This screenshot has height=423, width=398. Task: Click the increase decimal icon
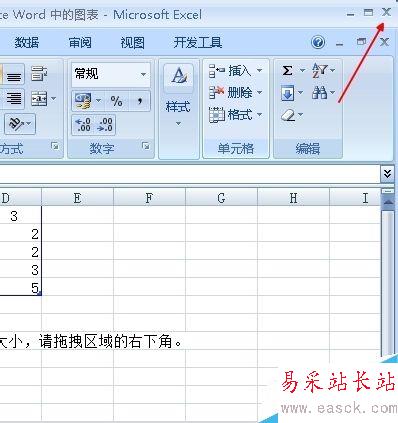tap(83, 124)
